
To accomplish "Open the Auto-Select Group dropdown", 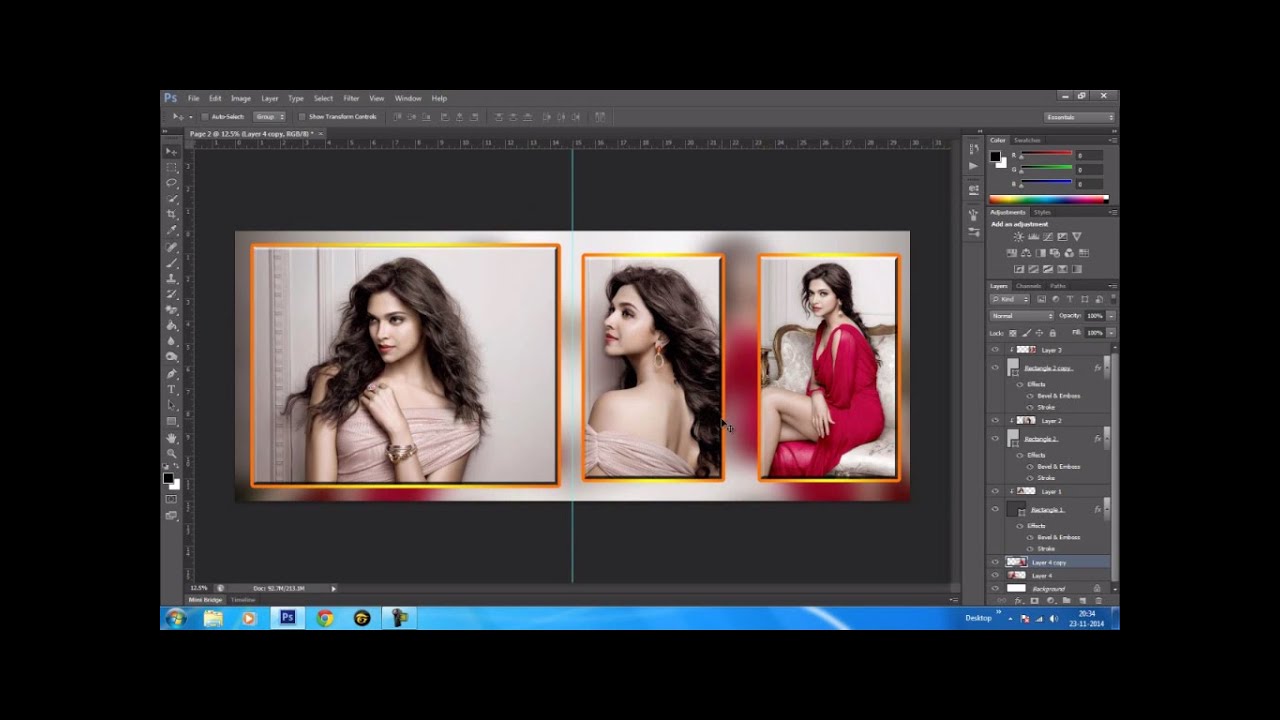I will click(269, 117).
